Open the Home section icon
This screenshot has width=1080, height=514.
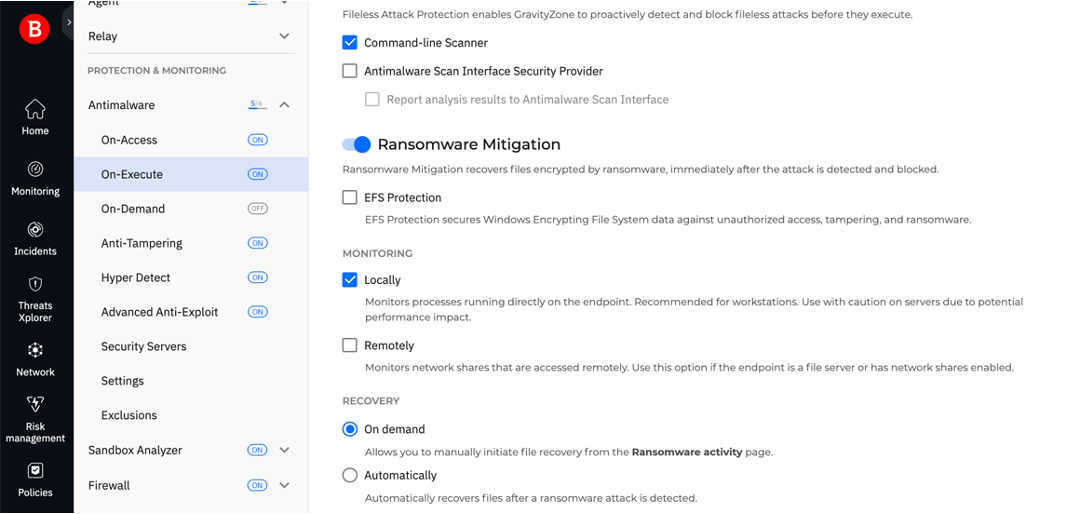(35, 109)
